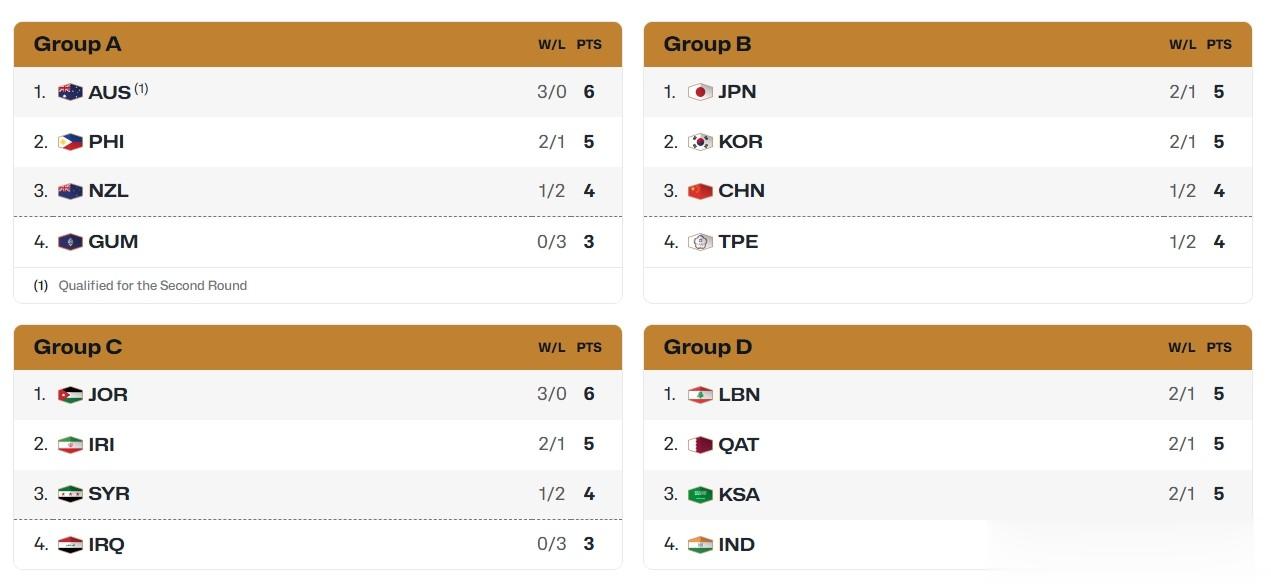
Task: Click the Saudi Arabia flag icon
Action: tap(700, 495)
